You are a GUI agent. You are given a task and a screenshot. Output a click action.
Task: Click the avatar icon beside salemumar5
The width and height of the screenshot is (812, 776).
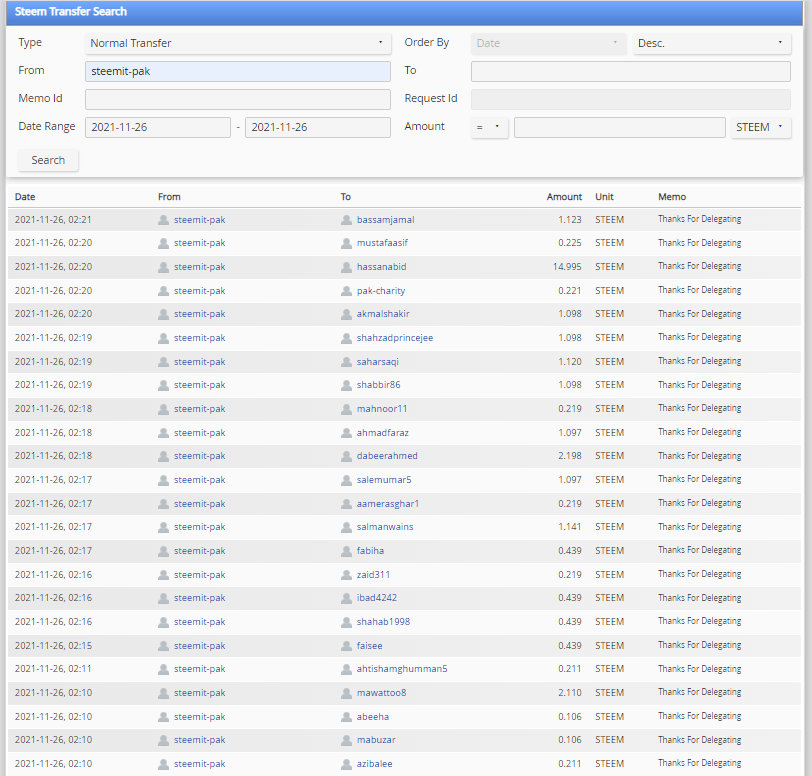click(346, 480)
